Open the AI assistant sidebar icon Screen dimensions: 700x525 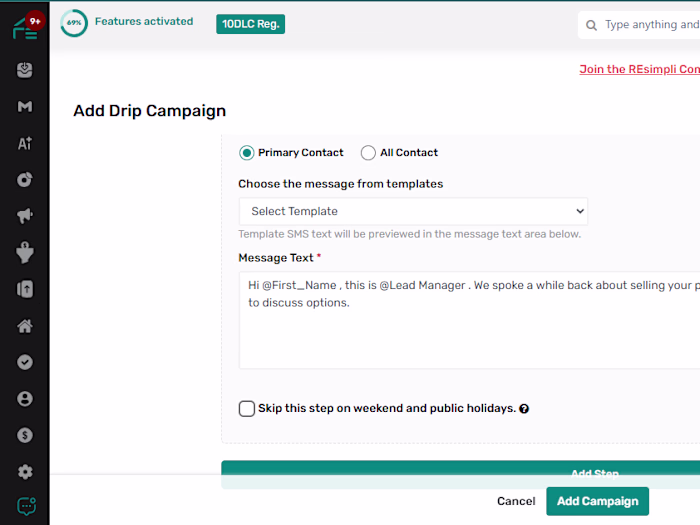tap(25, 143)
